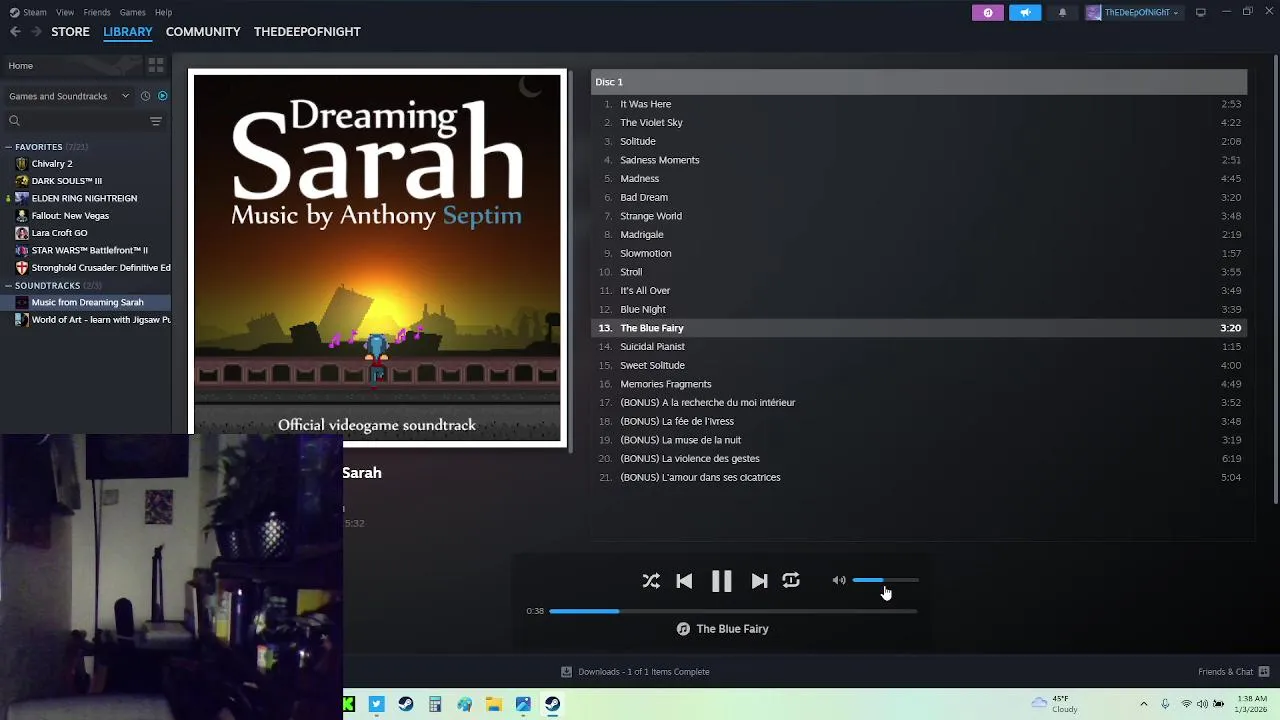Toggle repeat mode

[791, 580]
